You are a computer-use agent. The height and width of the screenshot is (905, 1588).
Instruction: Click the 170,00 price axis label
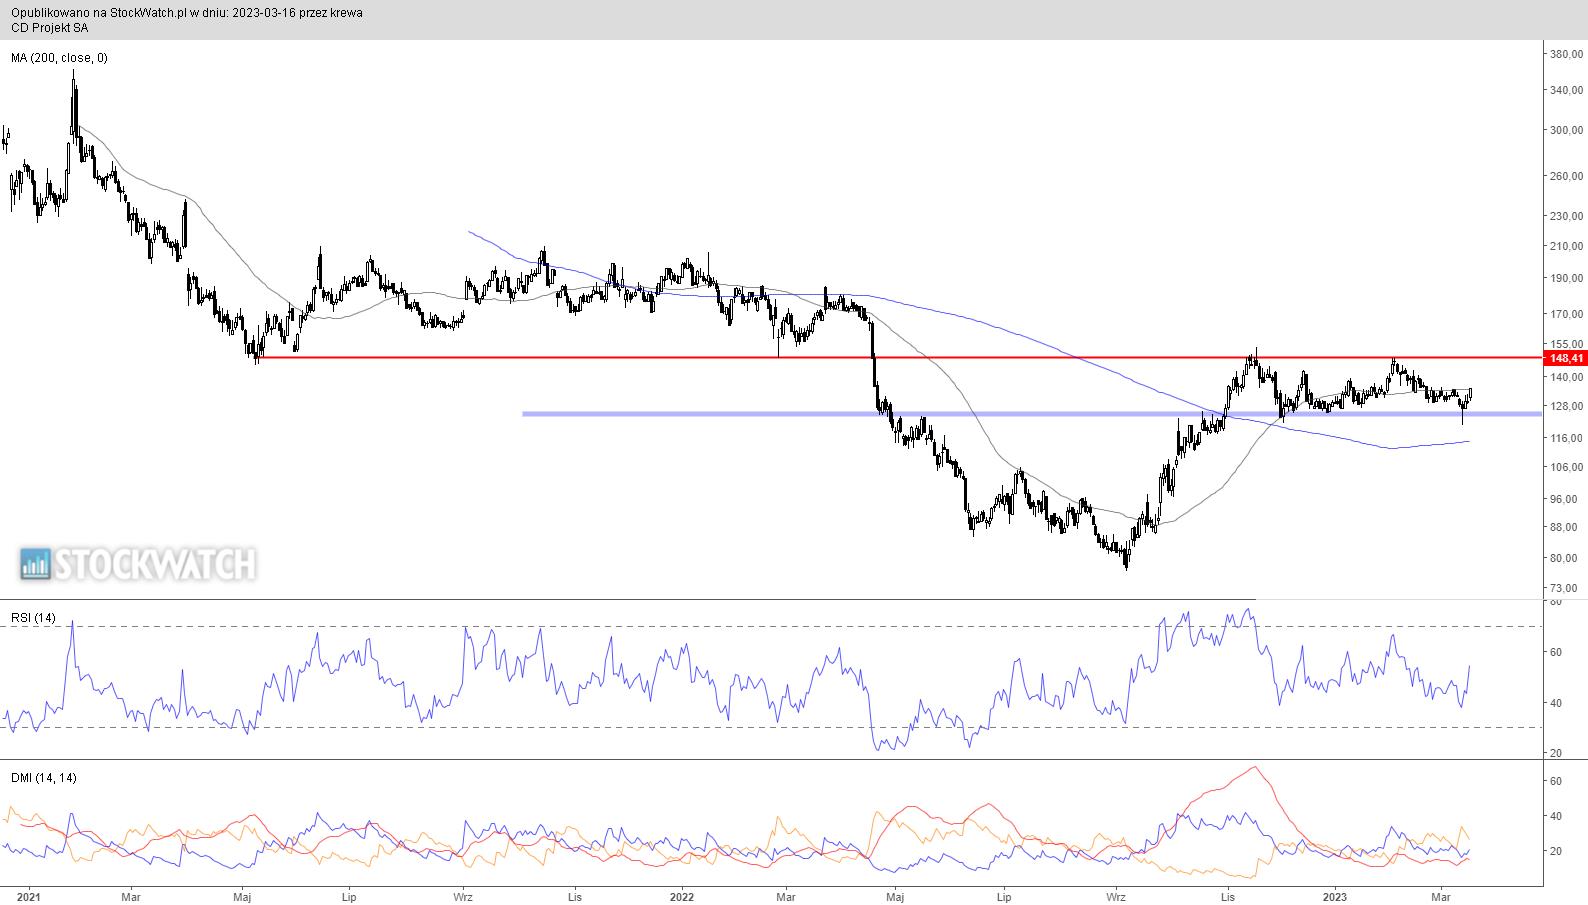click(1566, 314)
